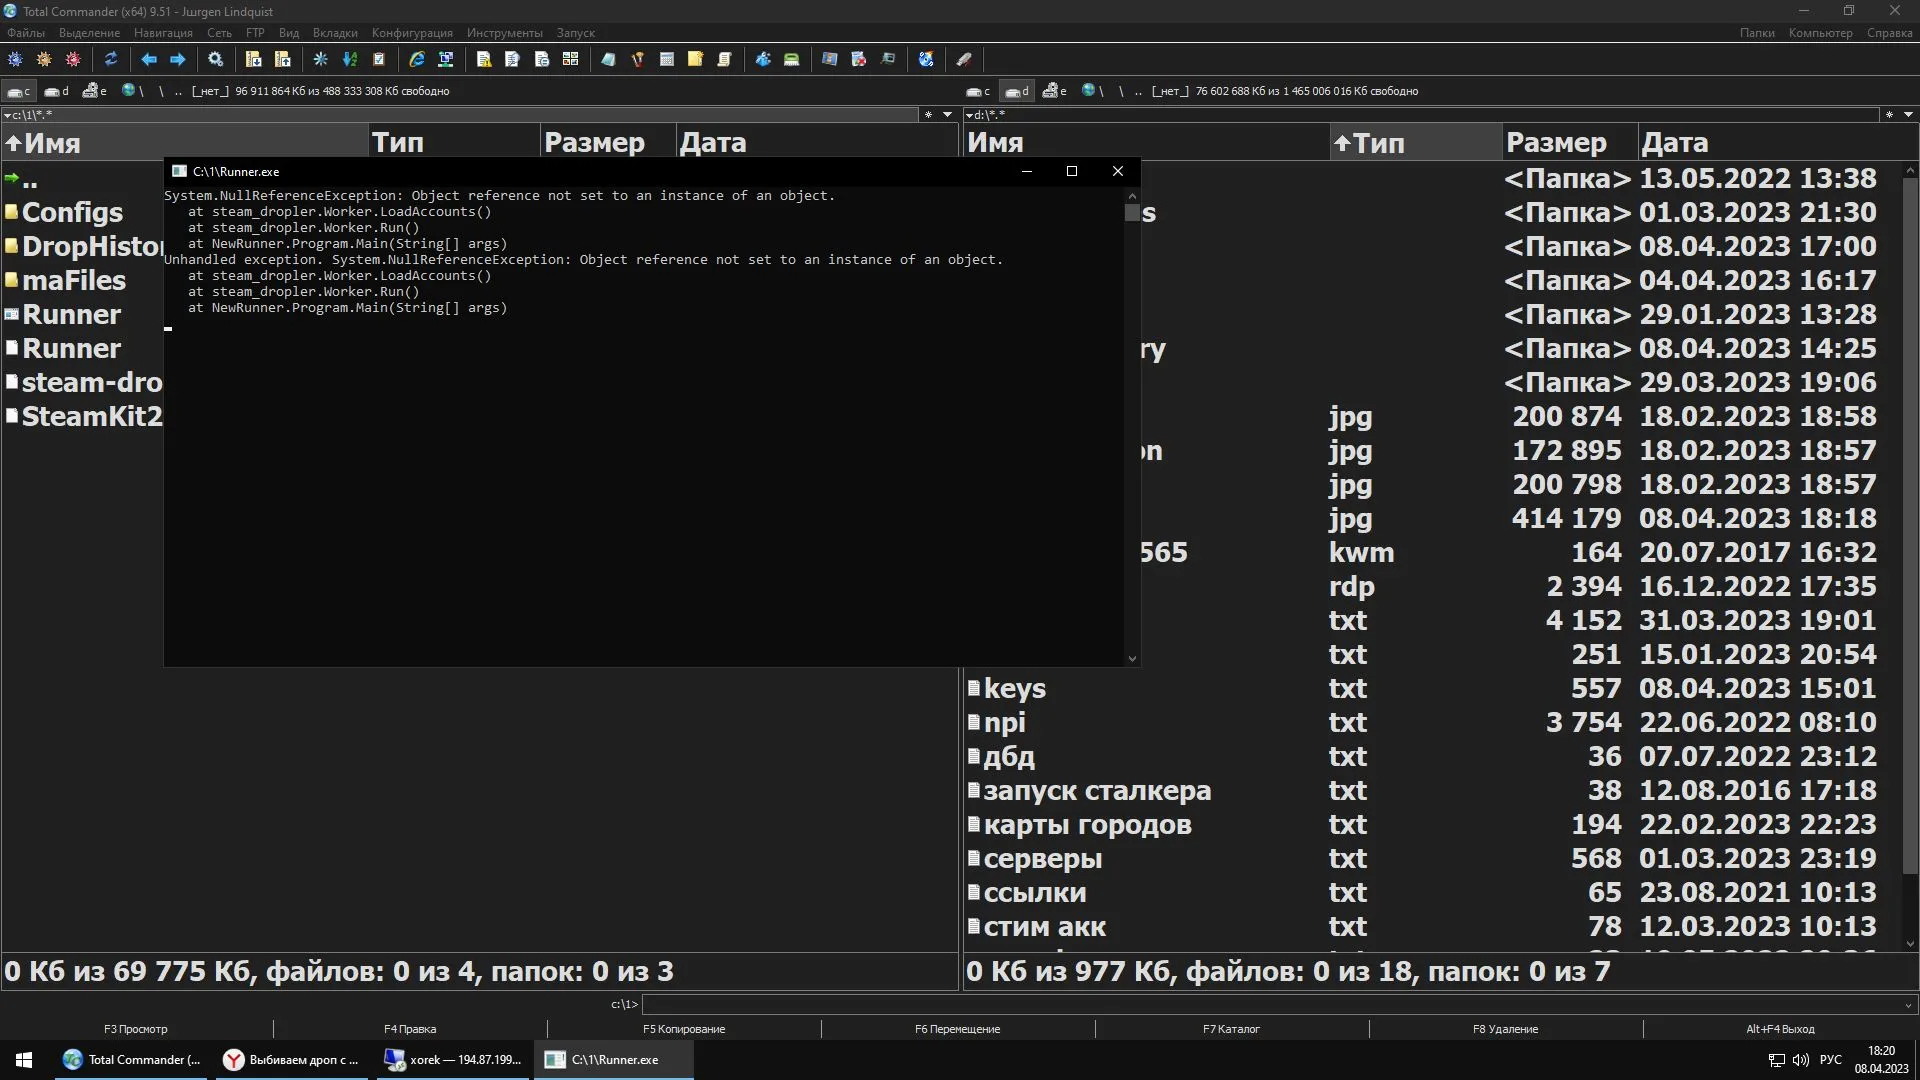Screen dimensions: 1920x1080
Task: Open the Навигация menu
Action: click(x=163, y=33)
